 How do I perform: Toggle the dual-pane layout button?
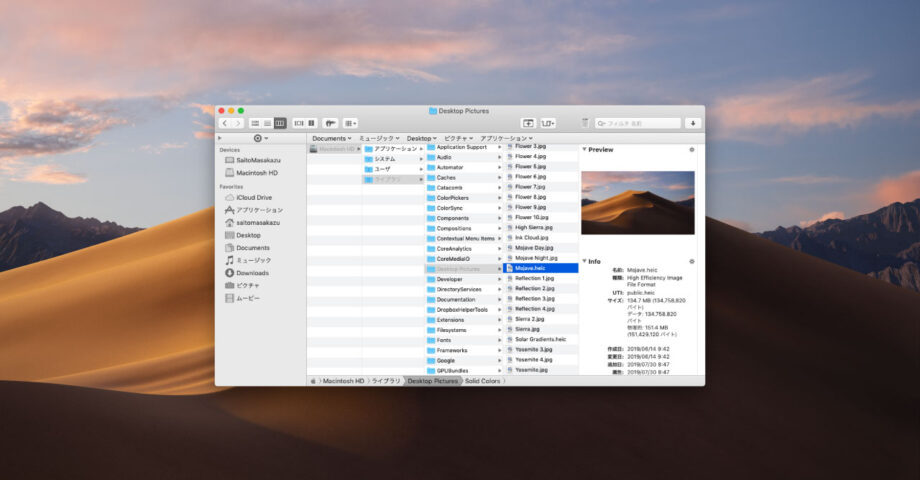(311, 123)
